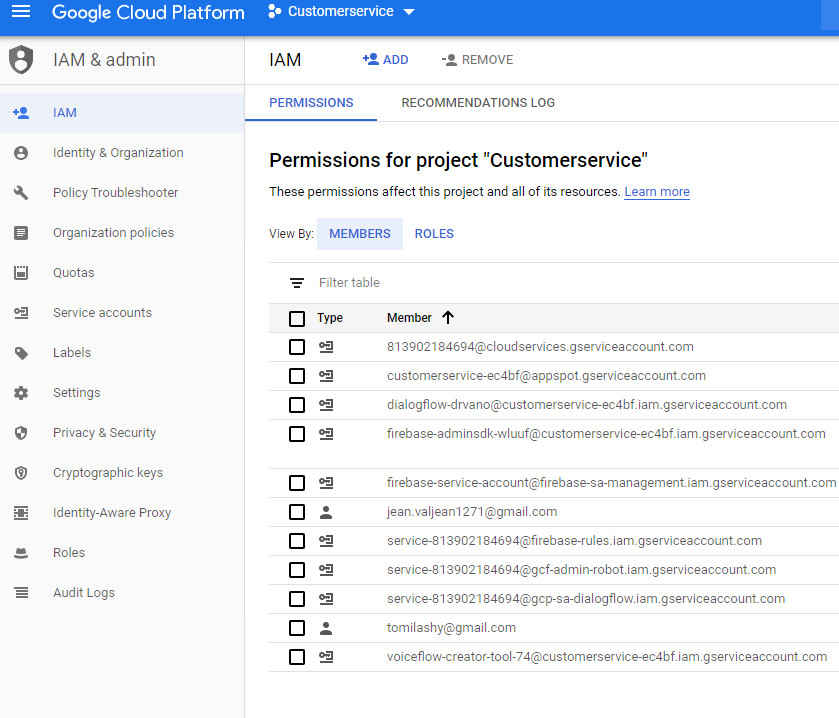Toggle Member column sort arrow
The height and width of the screenshot is (718, 839).
point(448,318)
